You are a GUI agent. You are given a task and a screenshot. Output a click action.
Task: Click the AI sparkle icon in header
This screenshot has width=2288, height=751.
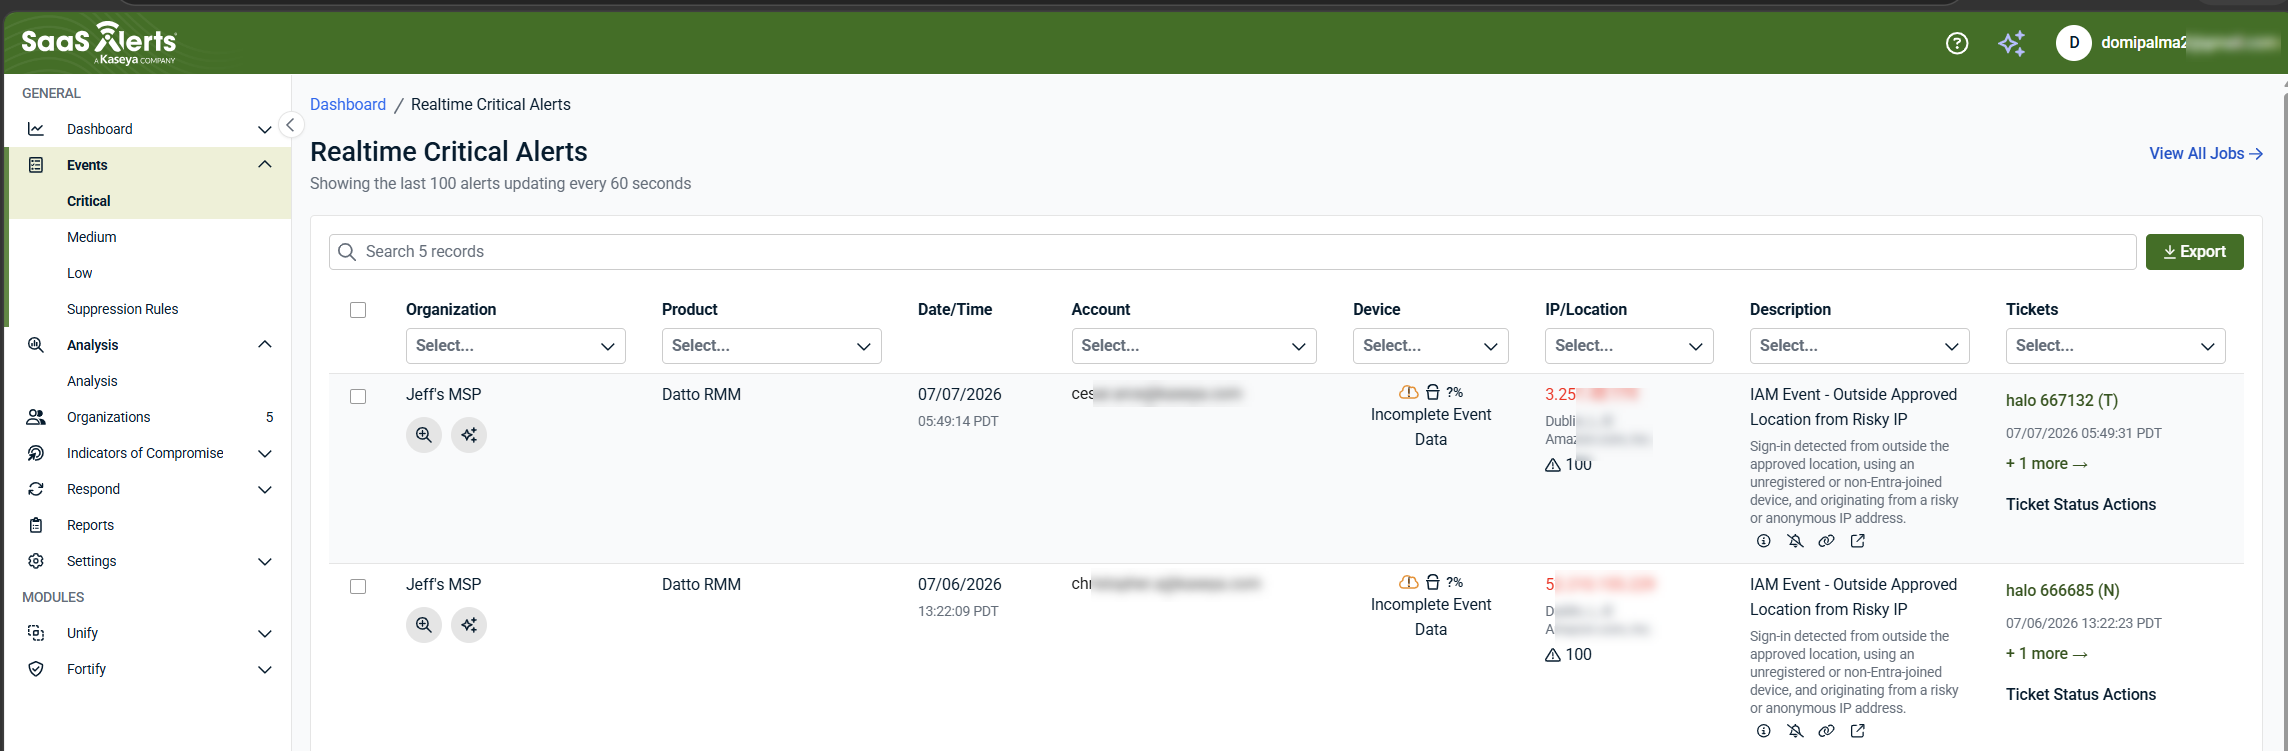tap(2012, 43)
